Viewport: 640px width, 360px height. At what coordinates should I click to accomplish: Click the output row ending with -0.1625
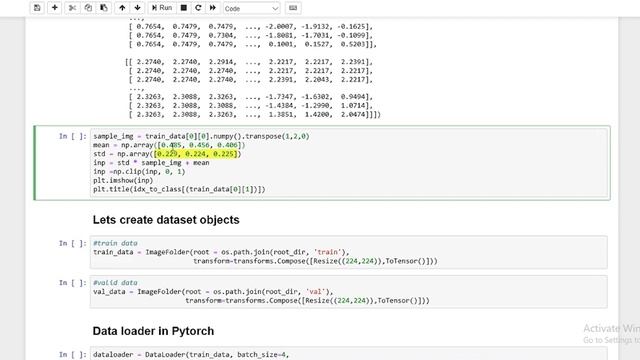251,27
